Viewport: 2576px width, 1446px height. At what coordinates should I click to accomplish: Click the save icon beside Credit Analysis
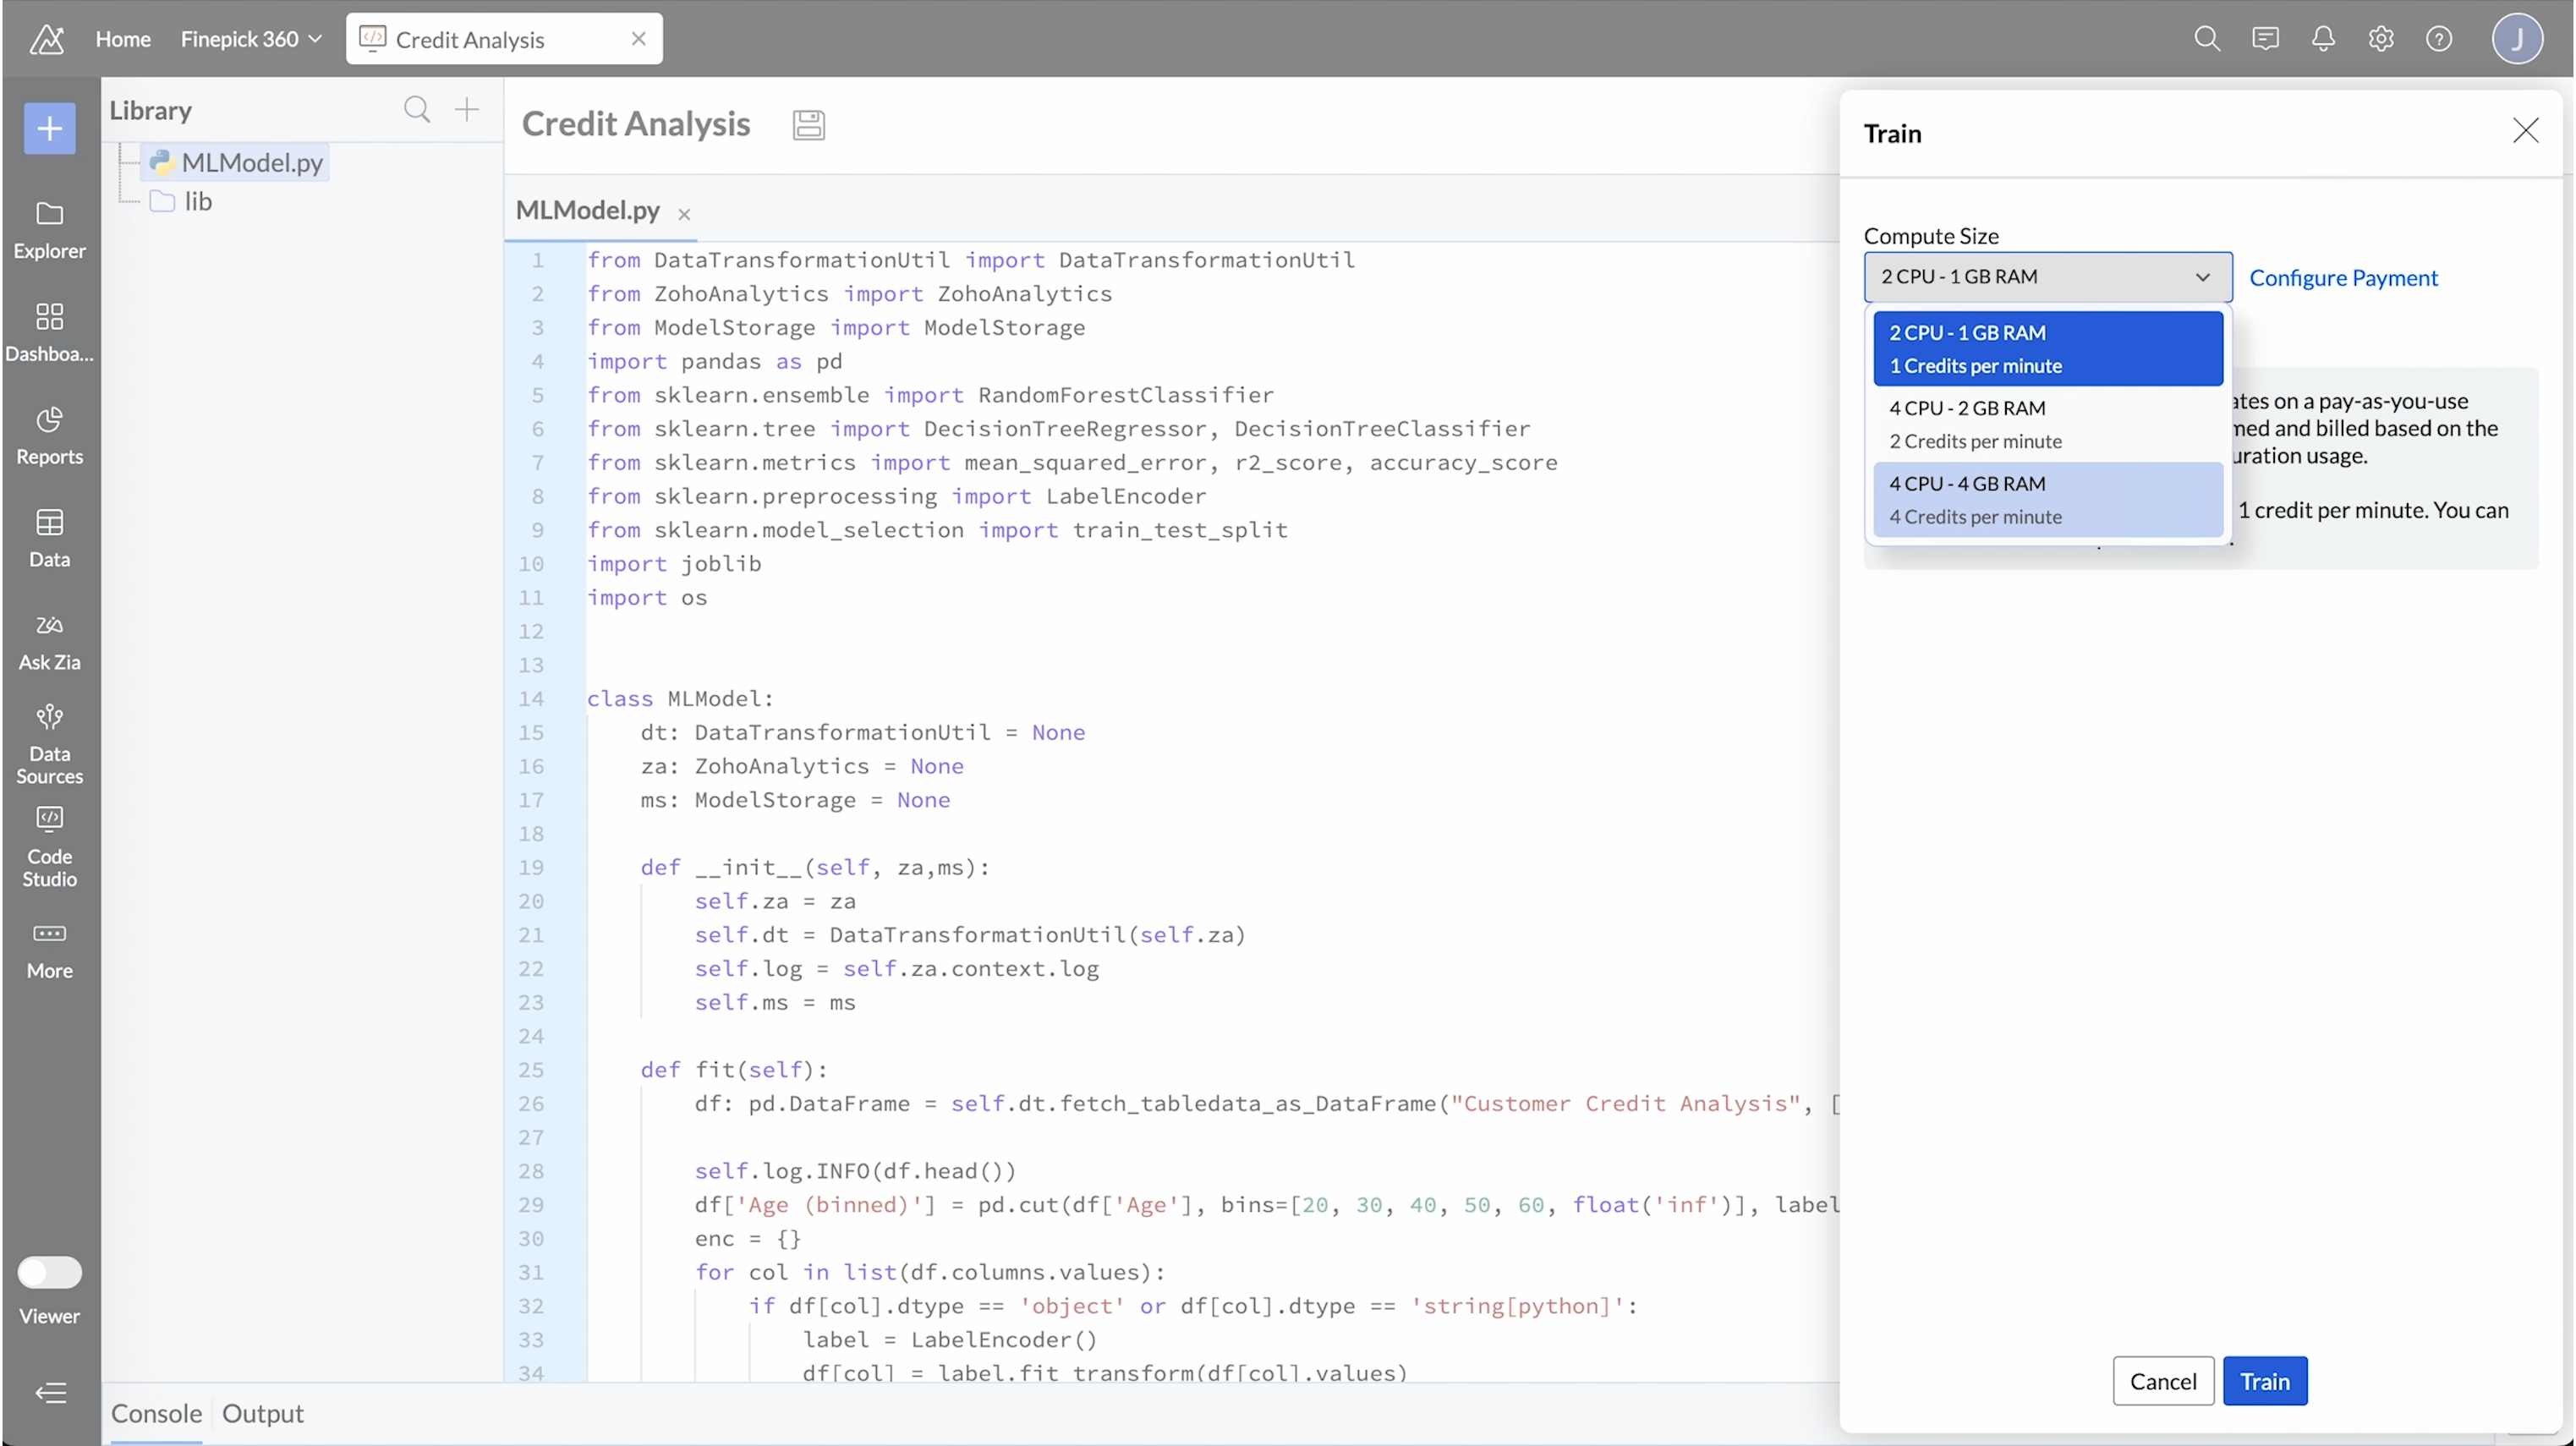click(x=808, y=125)
